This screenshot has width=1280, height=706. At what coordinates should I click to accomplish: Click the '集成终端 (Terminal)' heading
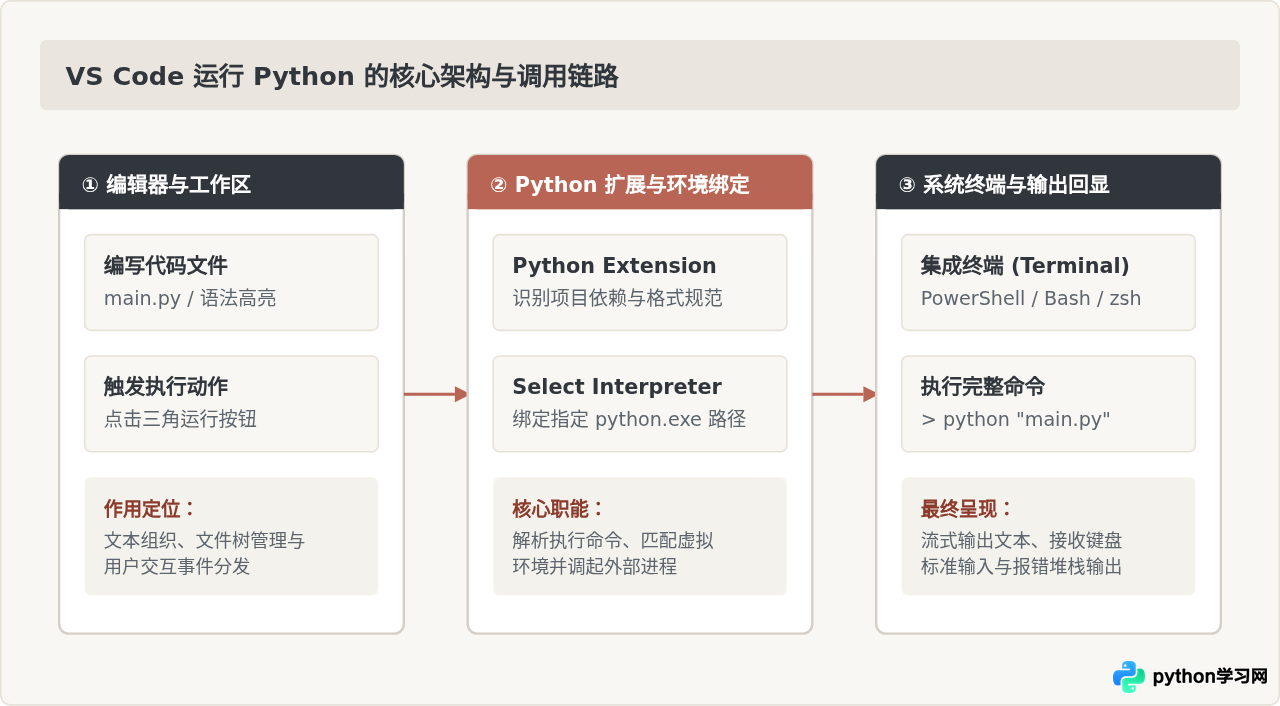coord(1025,265)
